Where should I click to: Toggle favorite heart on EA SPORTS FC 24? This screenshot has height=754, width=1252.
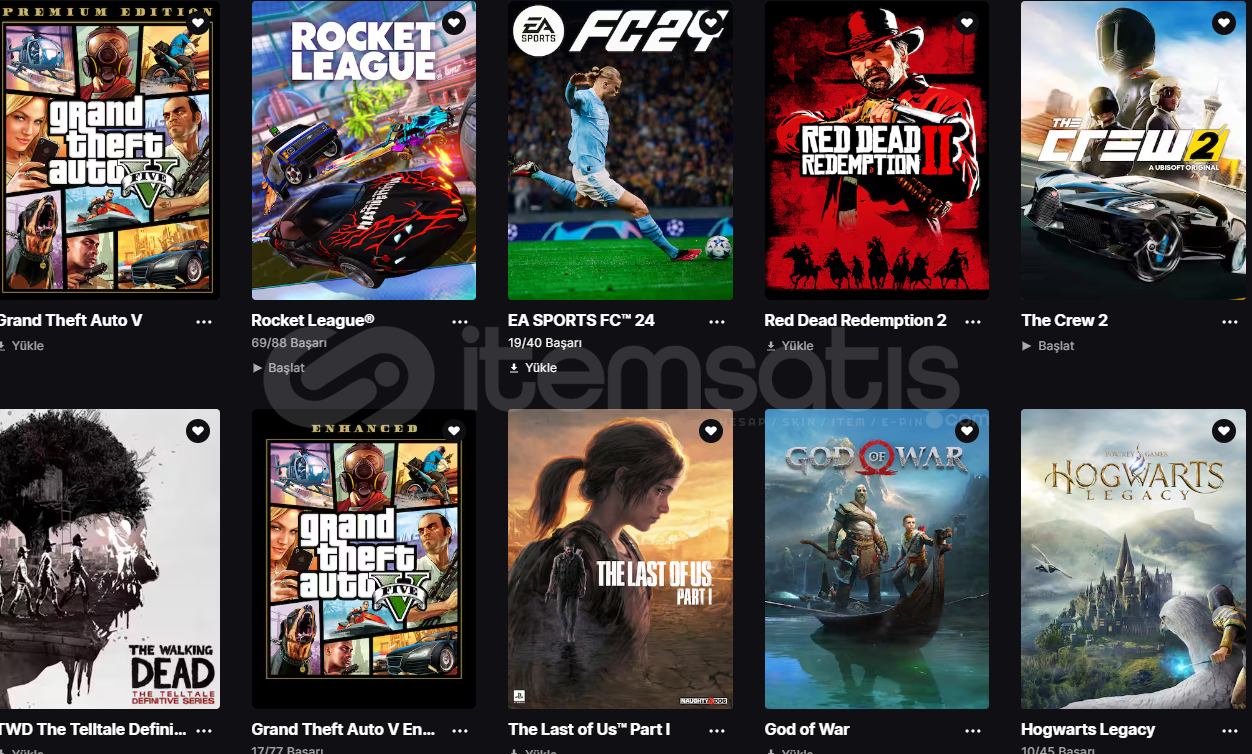[x=711, y=22]
